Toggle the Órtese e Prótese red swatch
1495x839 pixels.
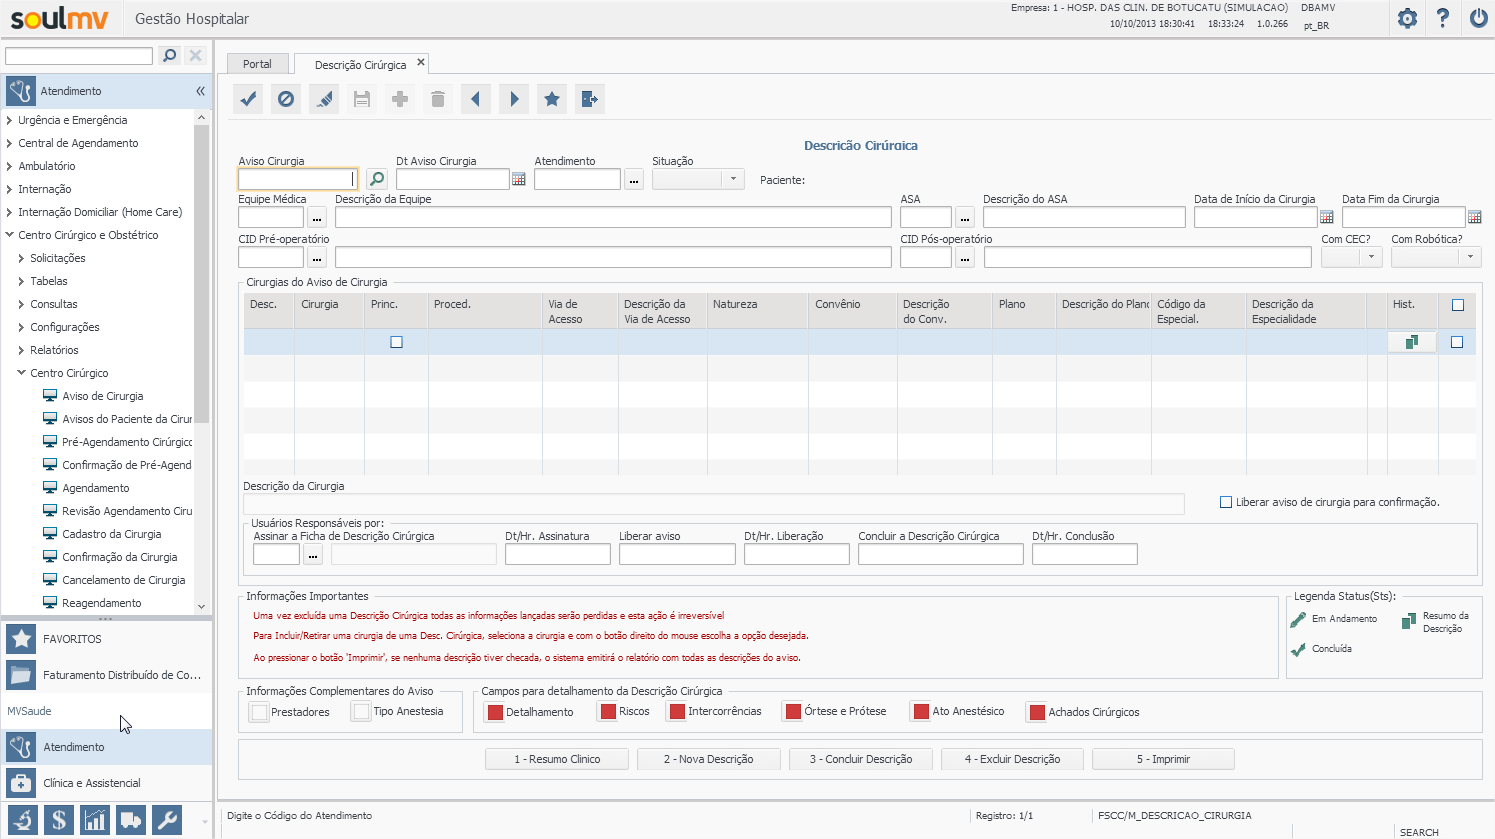[794, 712]
